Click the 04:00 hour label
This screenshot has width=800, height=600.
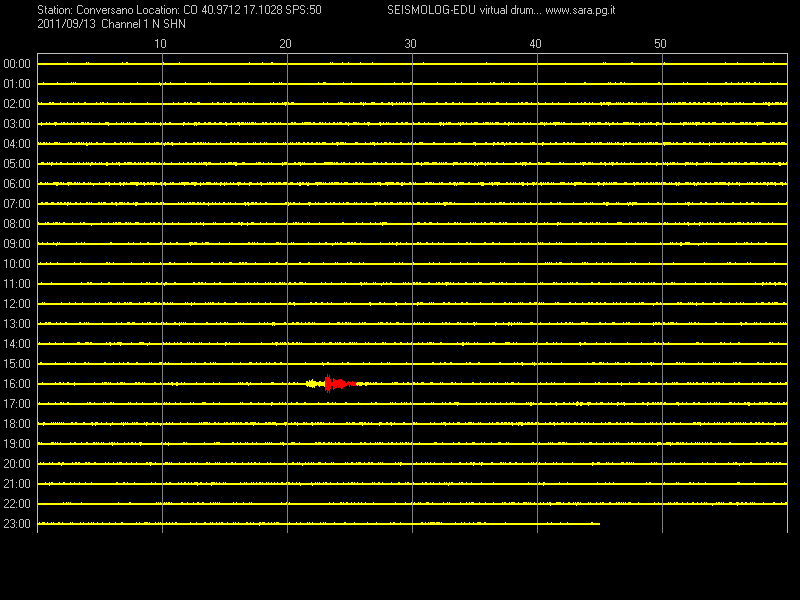tap(17, 144)
